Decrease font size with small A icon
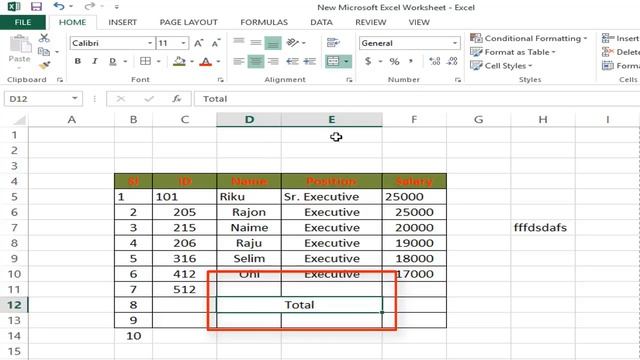Viewport: 640px width, 360px height. pyautogui.click(x=216, y=43)
